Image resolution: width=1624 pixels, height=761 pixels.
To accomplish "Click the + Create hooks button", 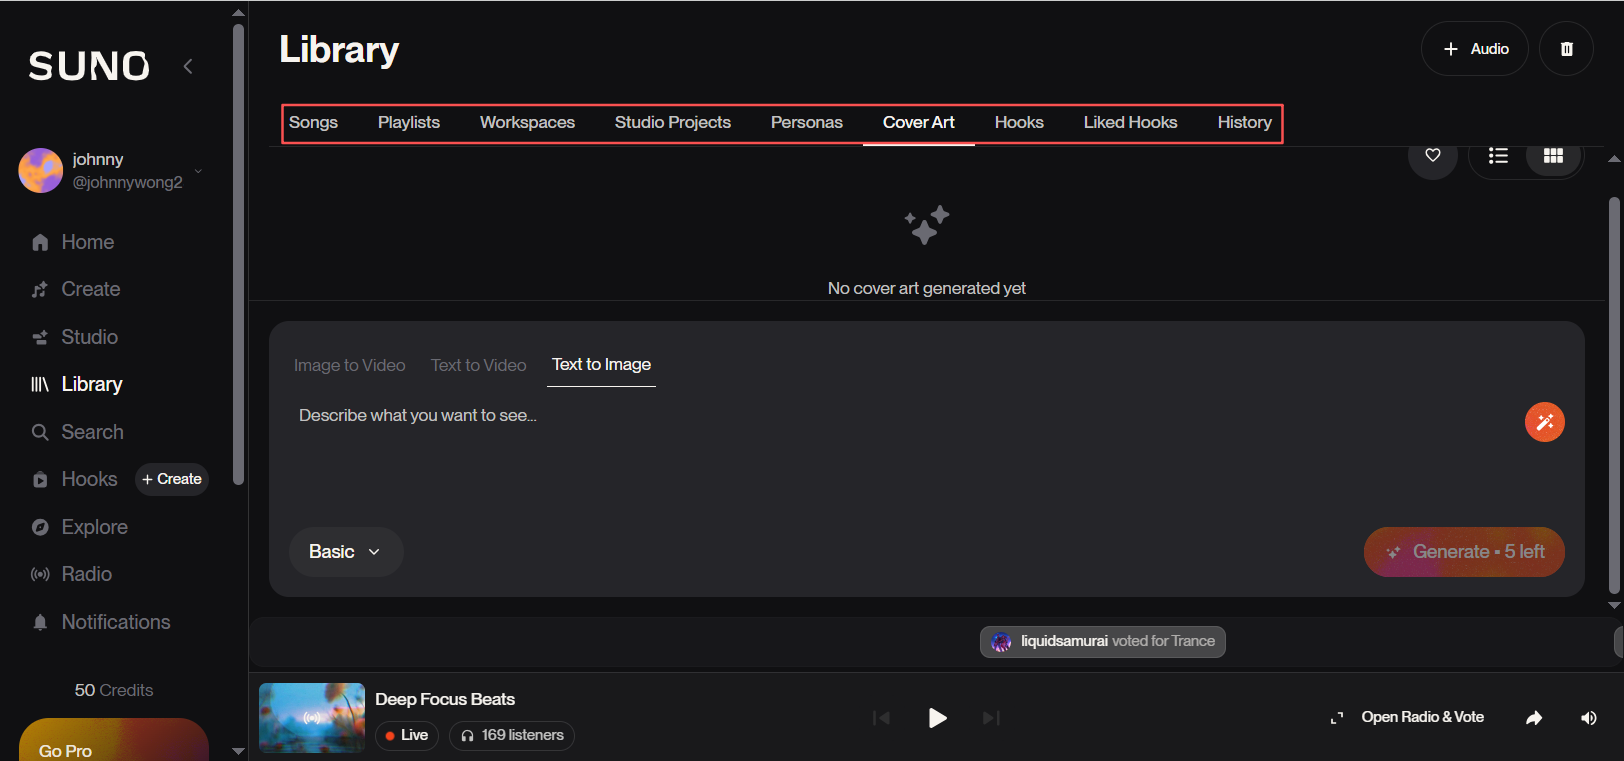I will 172,479.
